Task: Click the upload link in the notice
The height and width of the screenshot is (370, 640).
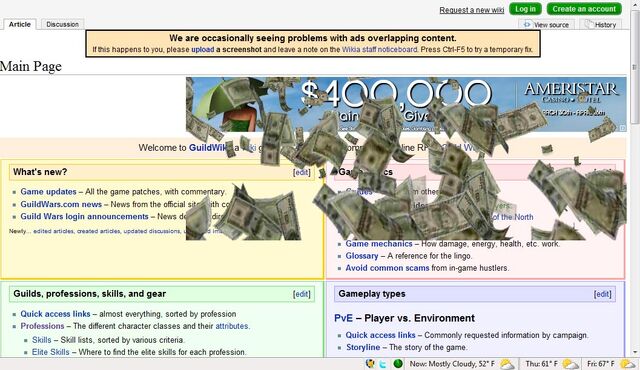Action: point(202,49)
